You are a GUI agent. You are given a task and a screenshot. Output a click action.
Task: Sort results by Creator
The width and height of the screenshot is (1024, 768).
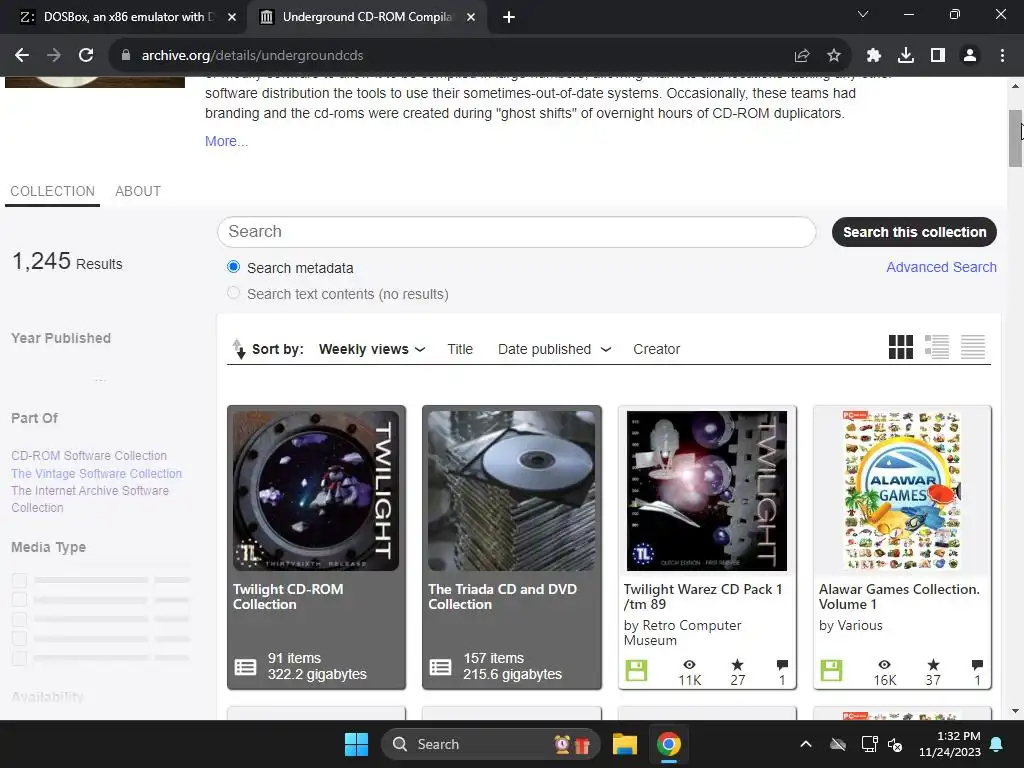pyautogui.click(x=656, y=349)
